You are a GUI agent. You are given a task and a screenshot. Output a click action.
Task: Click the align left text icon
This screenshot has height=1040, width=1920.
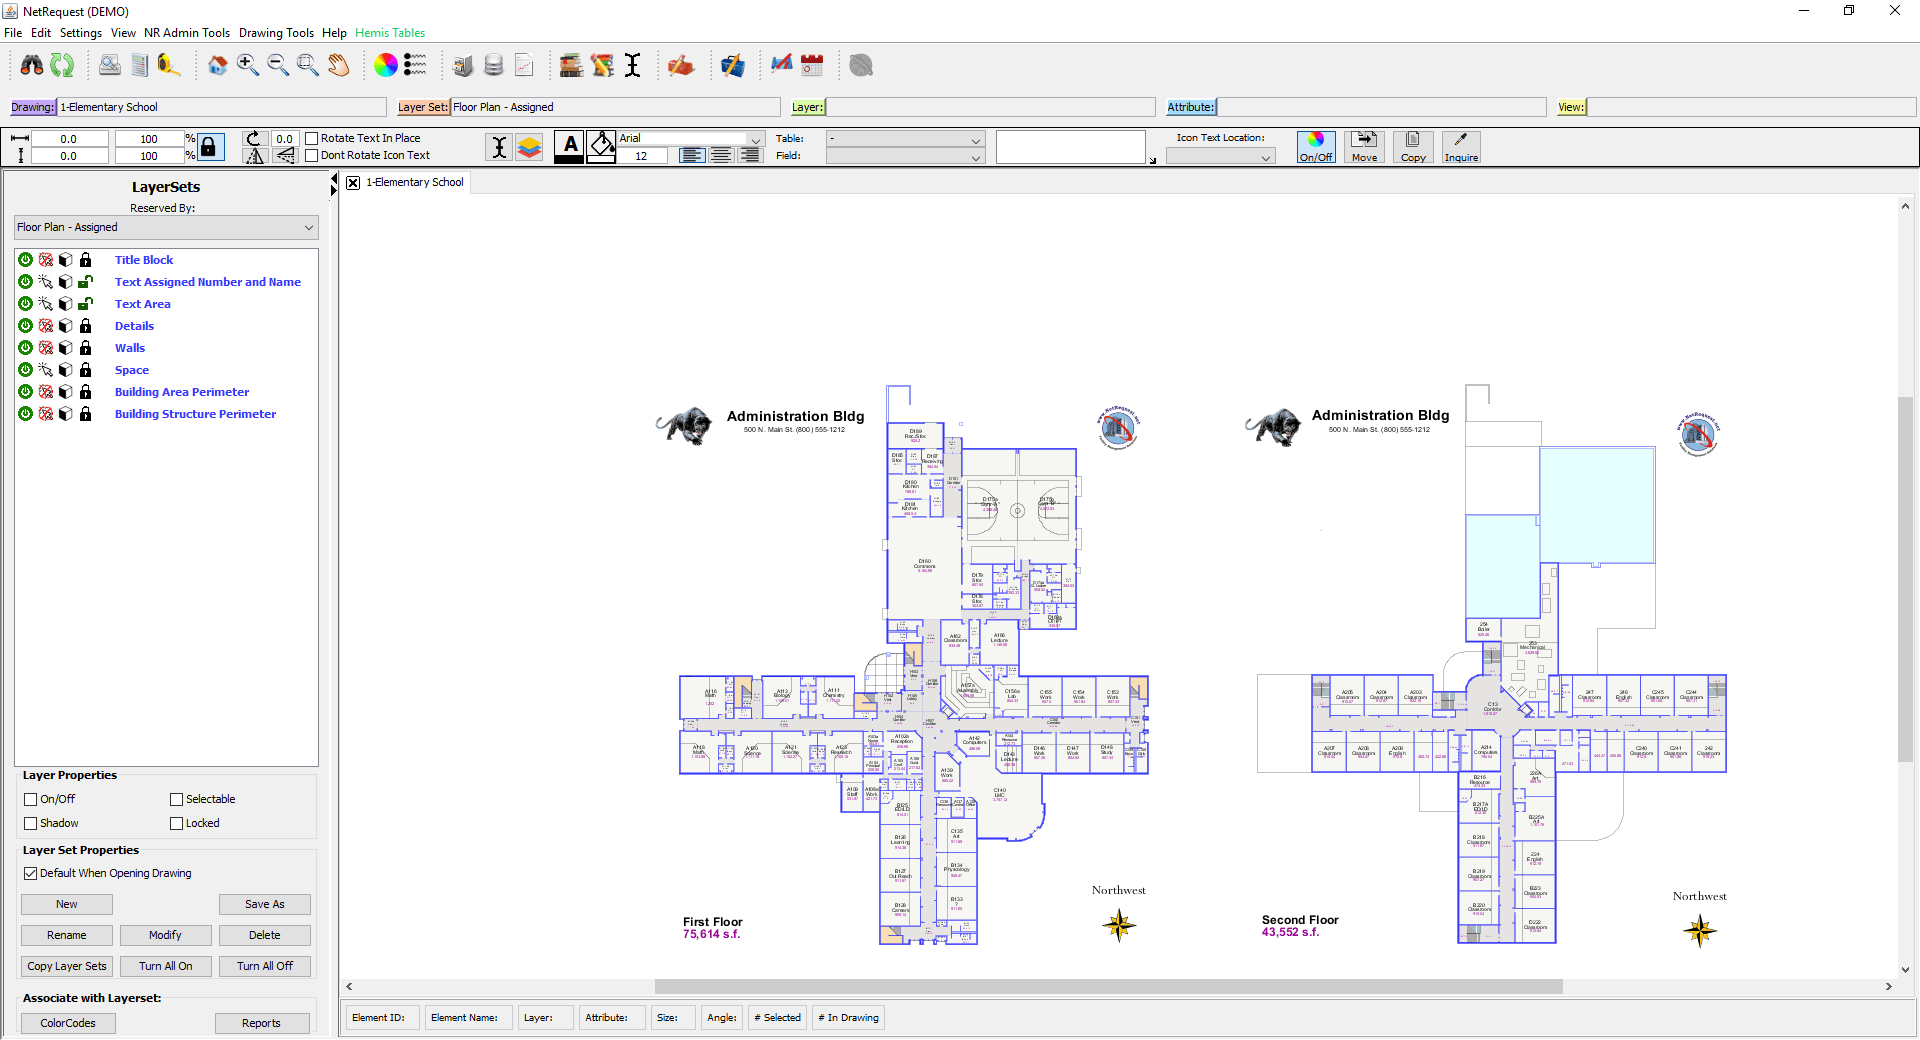coord(691,156)
